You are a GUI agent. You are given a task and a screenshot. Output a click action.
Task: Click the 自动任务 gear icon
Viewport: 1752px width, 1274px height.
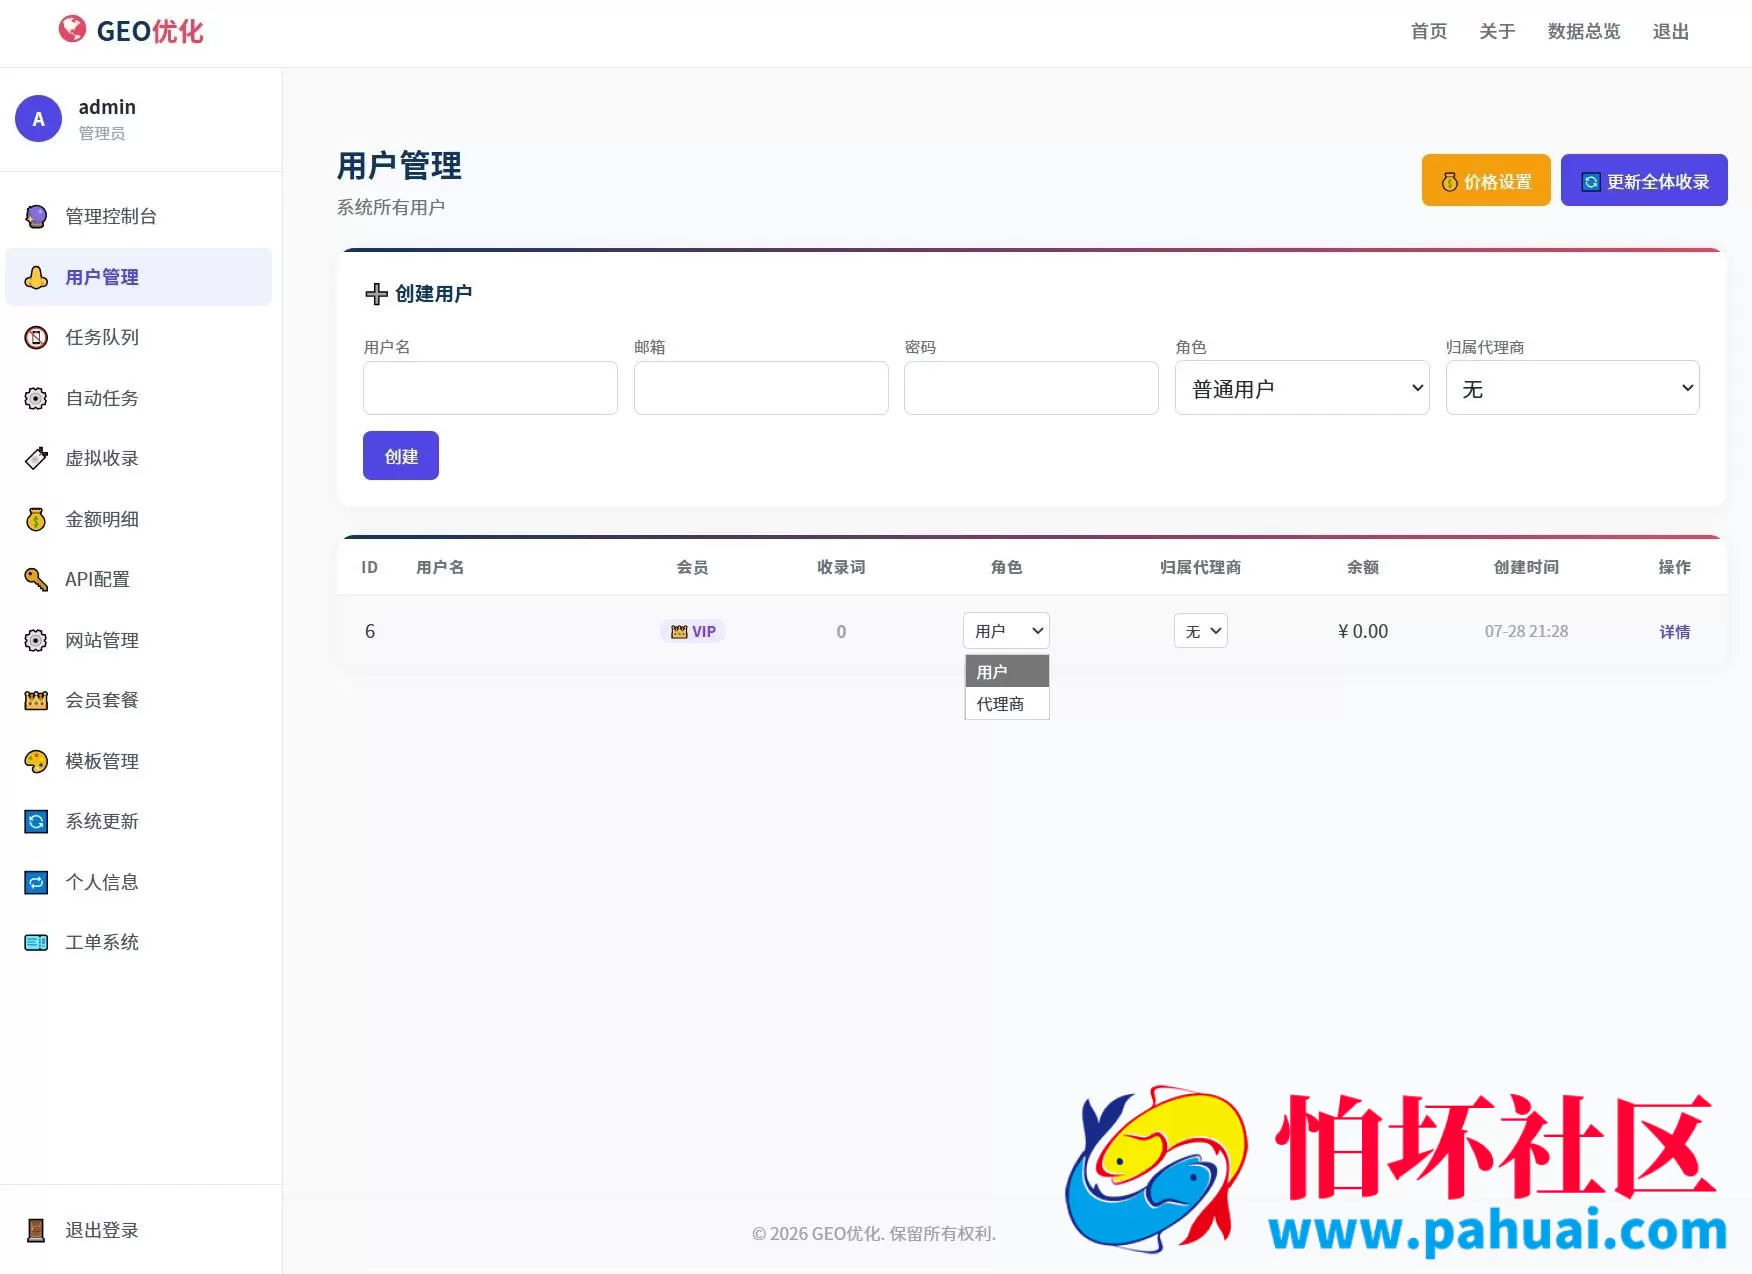coord(36,398)
